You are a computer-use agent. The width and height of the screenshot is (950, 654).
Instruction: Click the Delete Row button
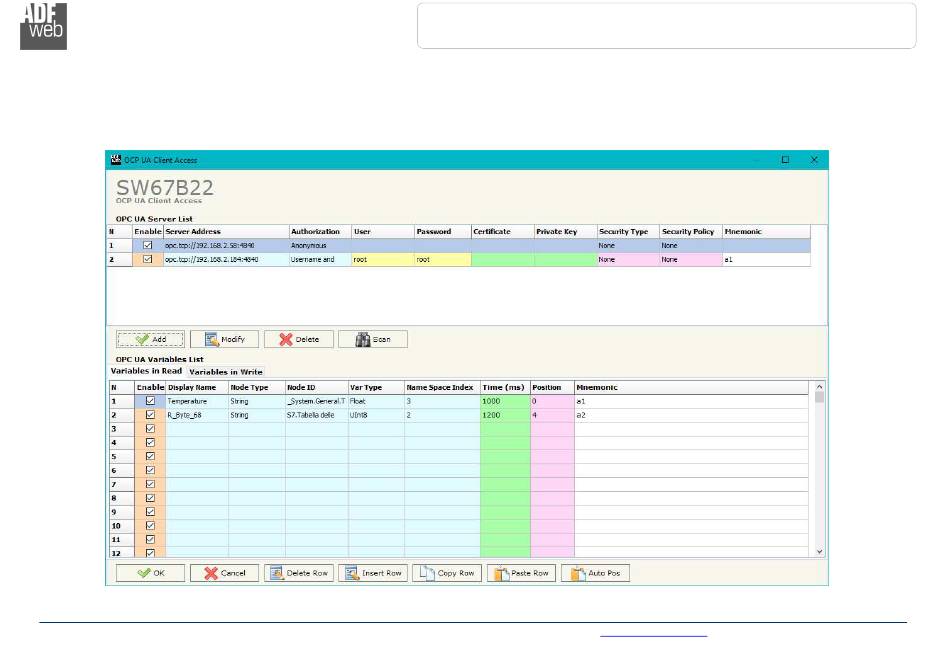pos(298,573)
